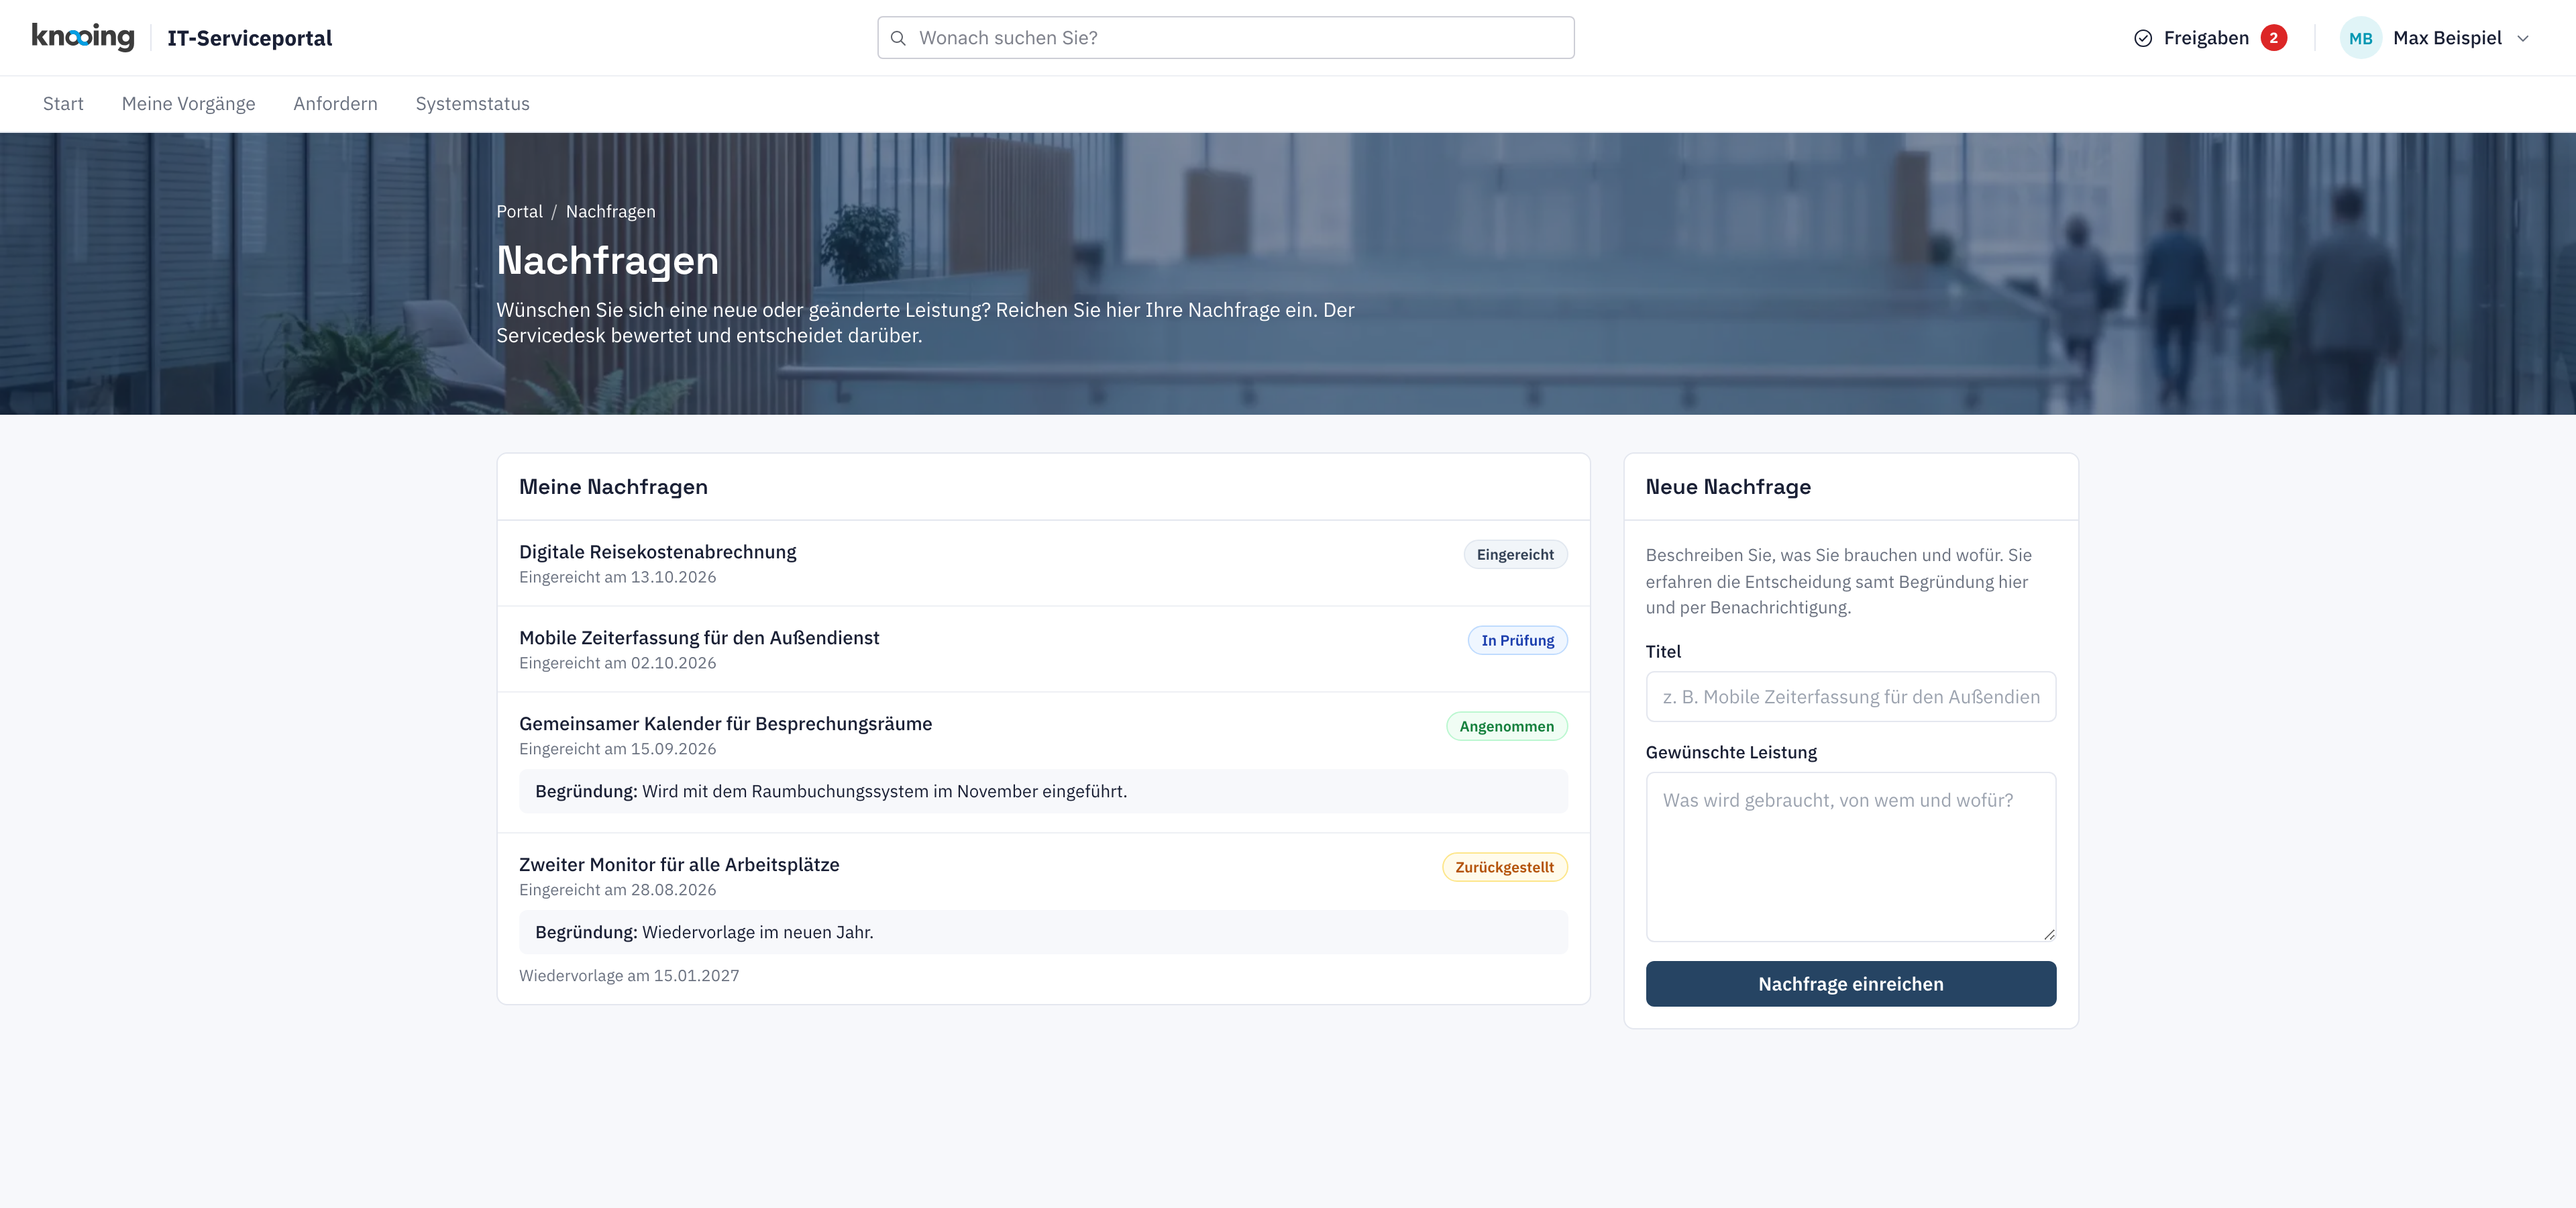Go to Meine Vorgänge
The width and height of the screenshot is (2576, 1208).
click(x=188, y=104)
